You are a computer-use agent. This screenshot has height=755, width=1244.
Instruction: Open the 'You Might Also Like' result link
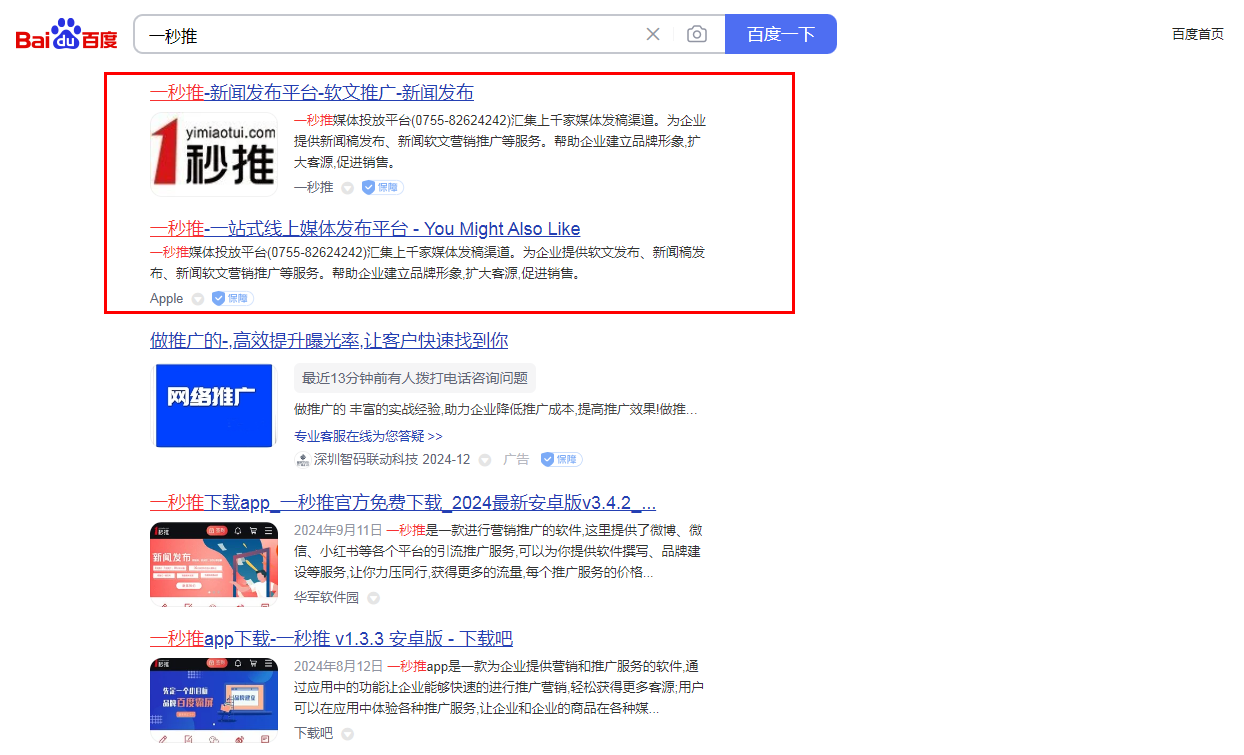[365, 229]
